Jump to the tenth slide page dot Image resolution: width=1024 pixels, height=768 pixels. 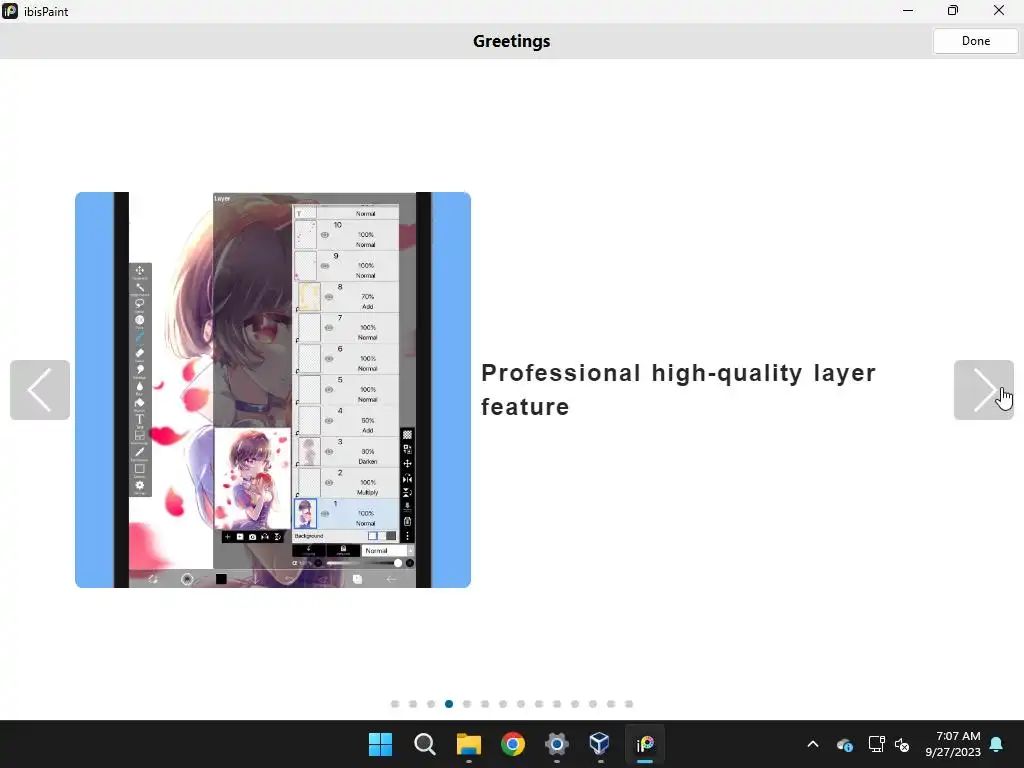tap(557, 704)
